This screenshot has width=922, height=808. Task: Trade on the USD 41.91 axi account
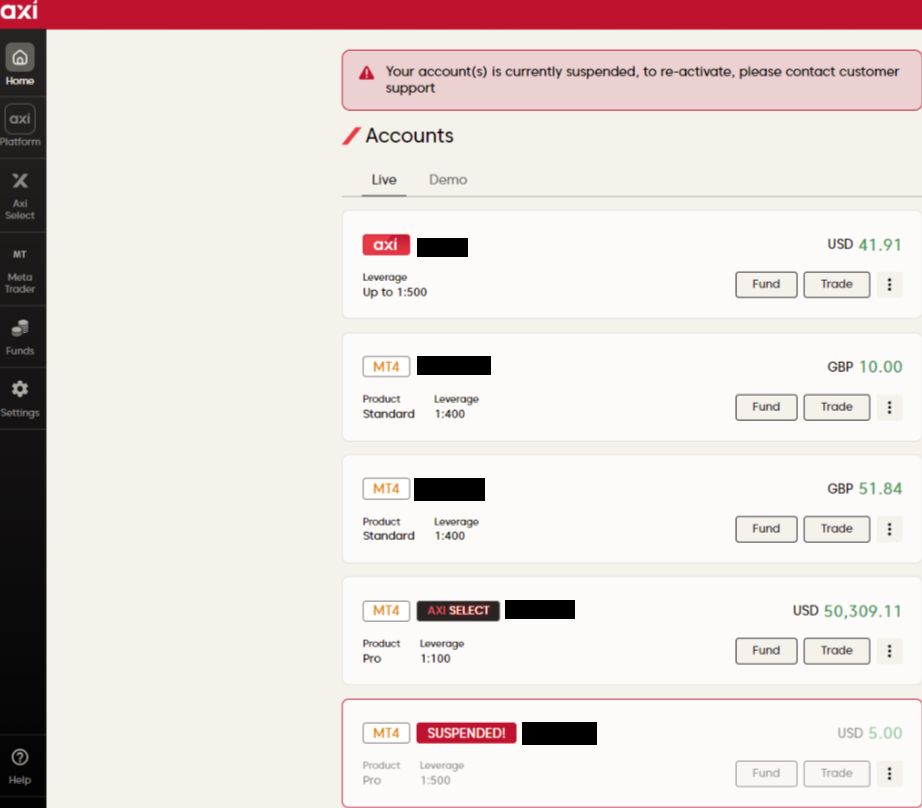(x=836, y=285)
